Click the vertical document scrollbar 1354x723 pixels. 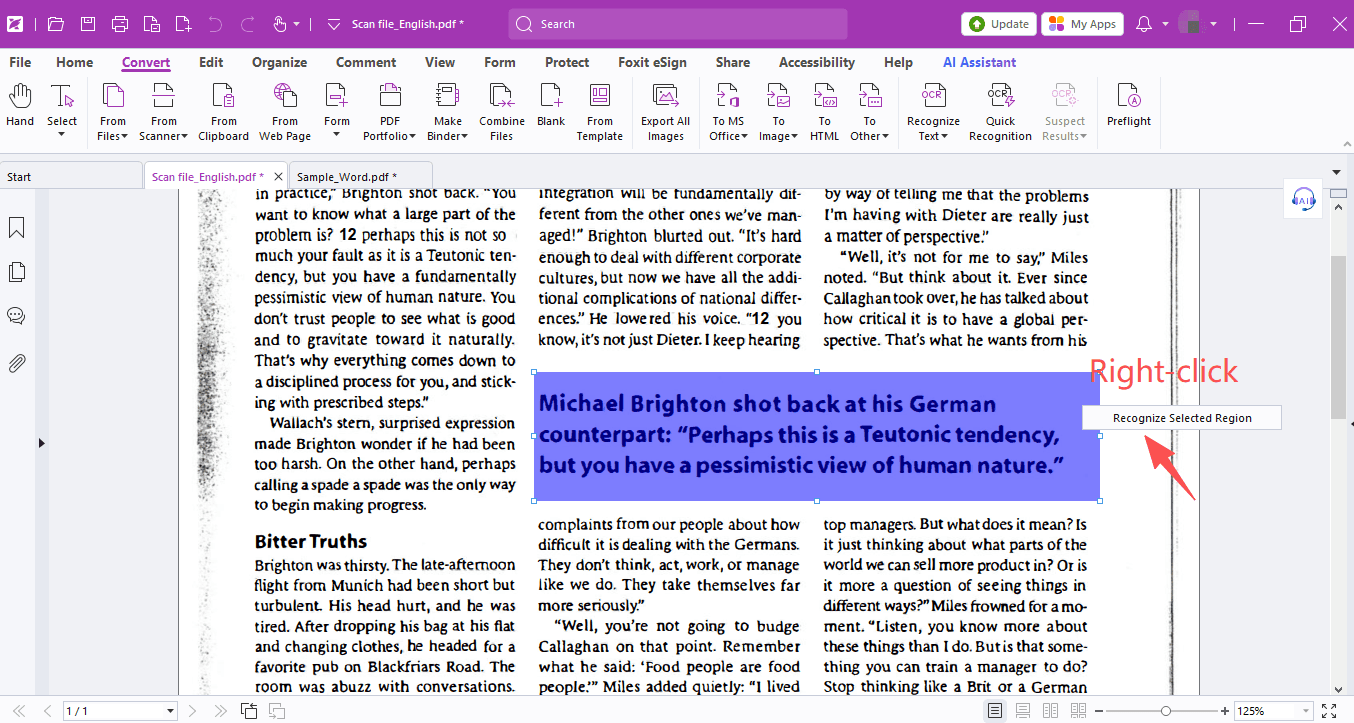click(x=1338, y=336)
